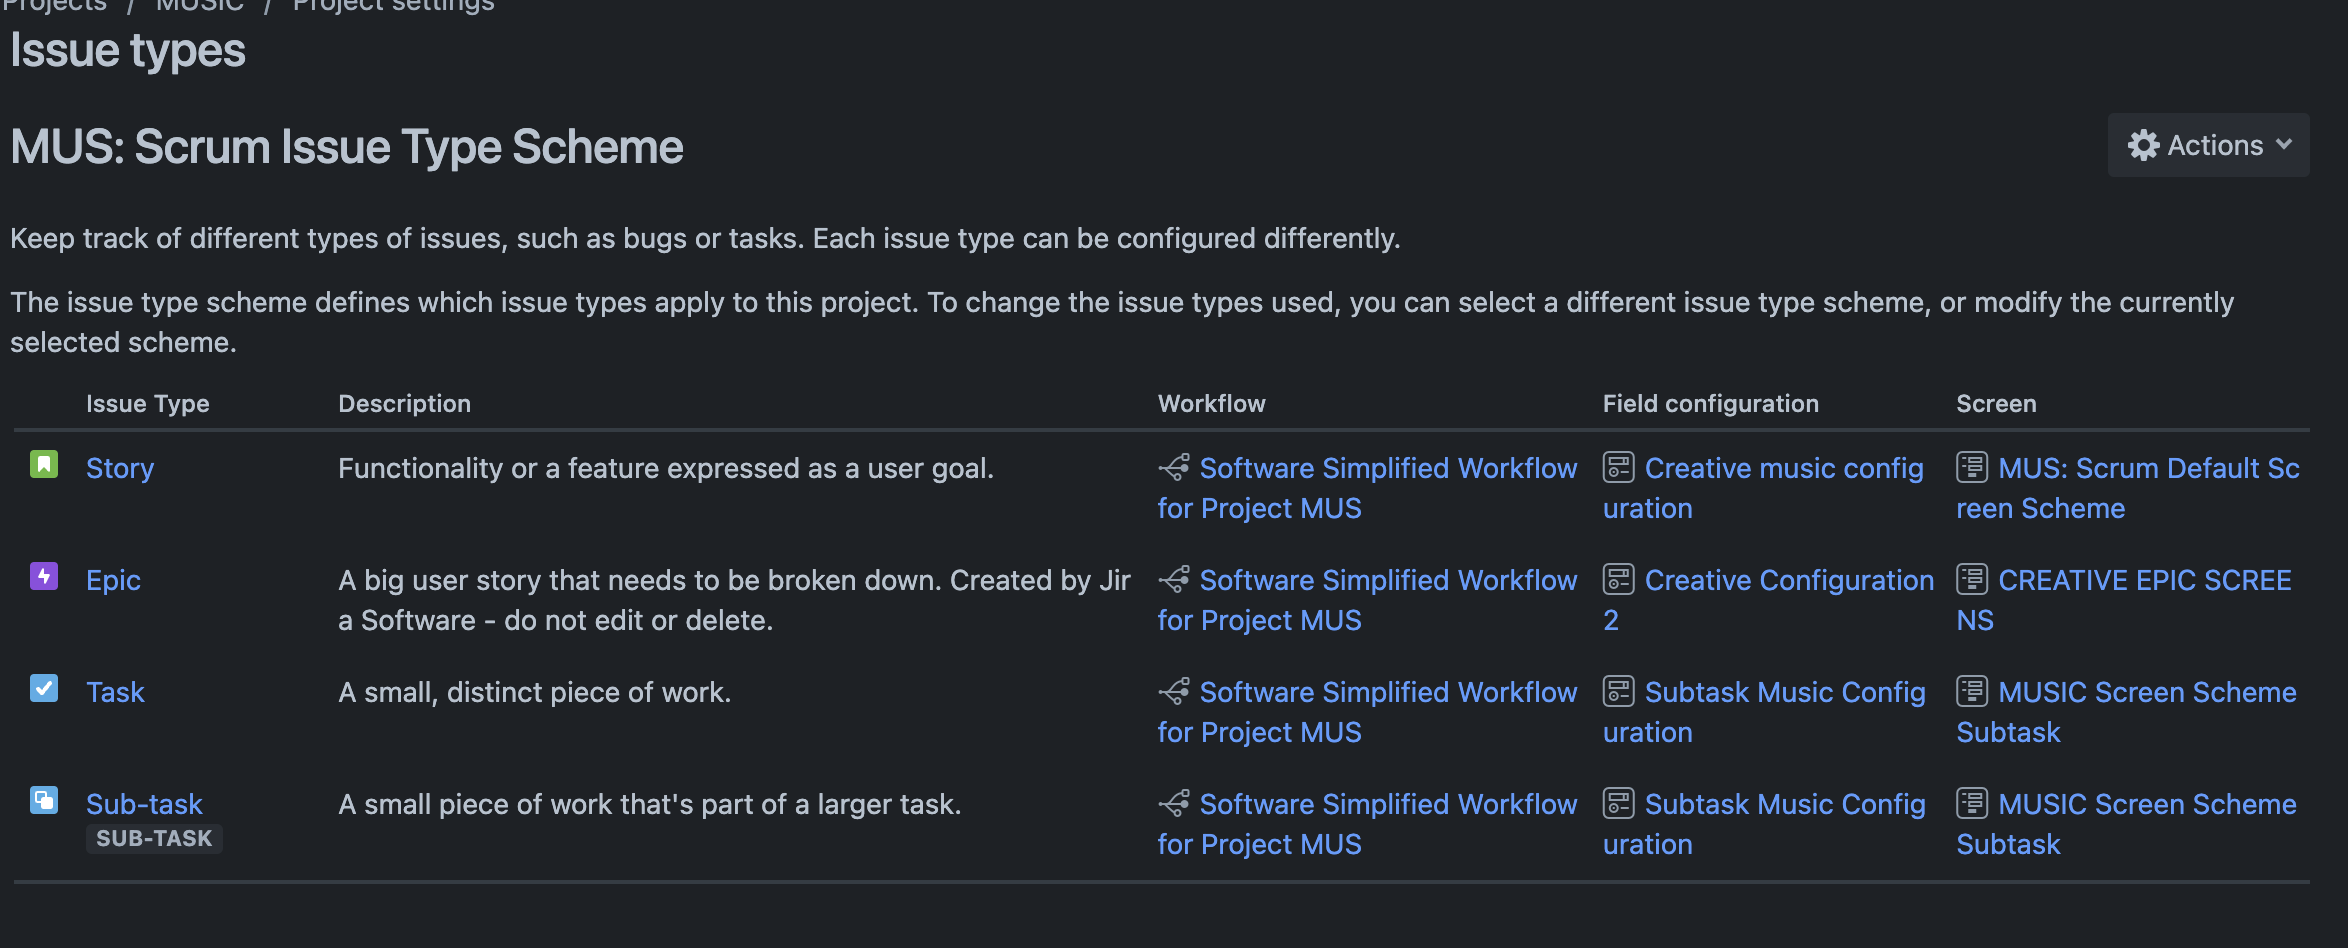The image size is (2348, 948).
Task: Click the screen icon in the Sub-task row
Action: click(1972, 803)
